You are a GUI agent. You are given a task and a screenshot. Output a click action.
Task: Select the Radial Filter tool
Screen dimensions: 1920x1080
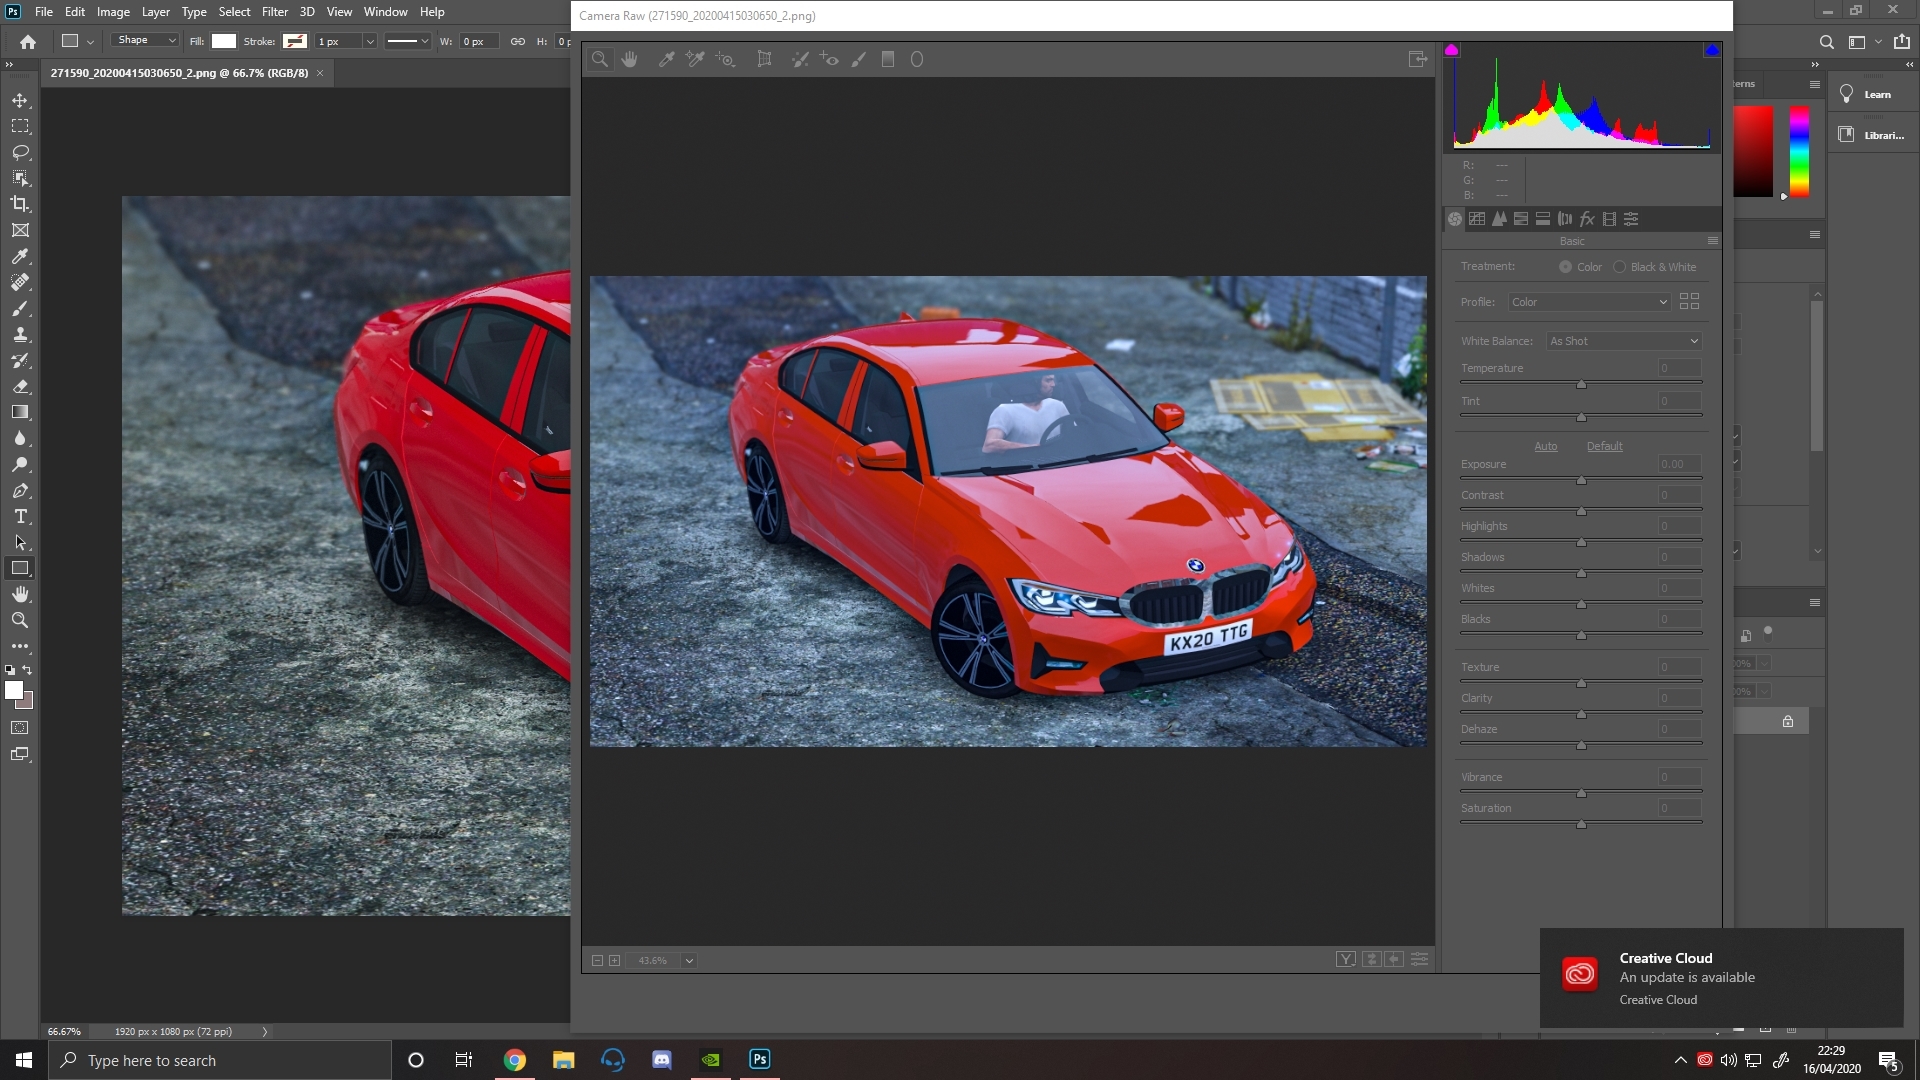pos(917,60)
